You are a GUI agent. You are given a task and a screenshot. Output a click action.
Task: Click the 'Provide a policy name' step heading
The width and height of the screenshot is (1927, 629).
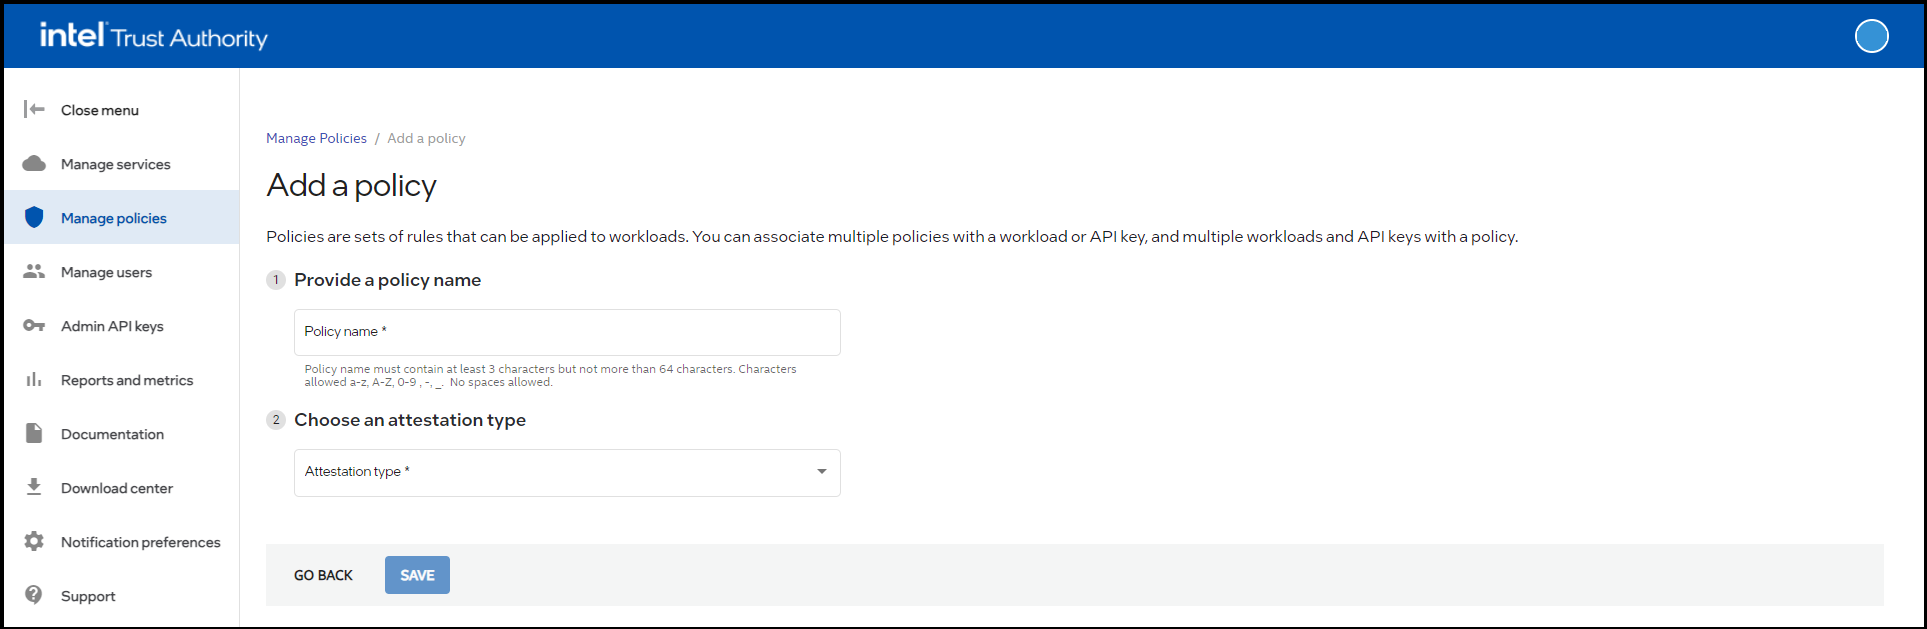point(387,280)
